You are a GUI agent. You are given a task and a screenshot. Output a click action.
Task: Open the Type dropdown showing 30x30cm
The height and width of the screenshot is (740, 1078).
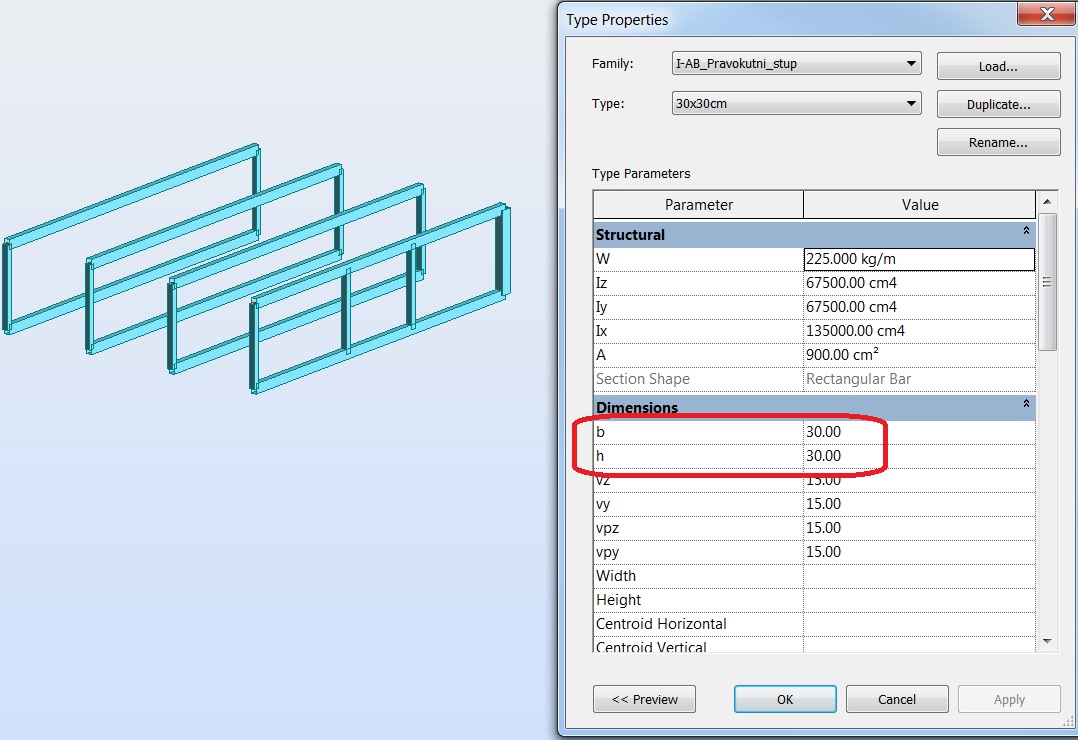[x=911, y=102]
